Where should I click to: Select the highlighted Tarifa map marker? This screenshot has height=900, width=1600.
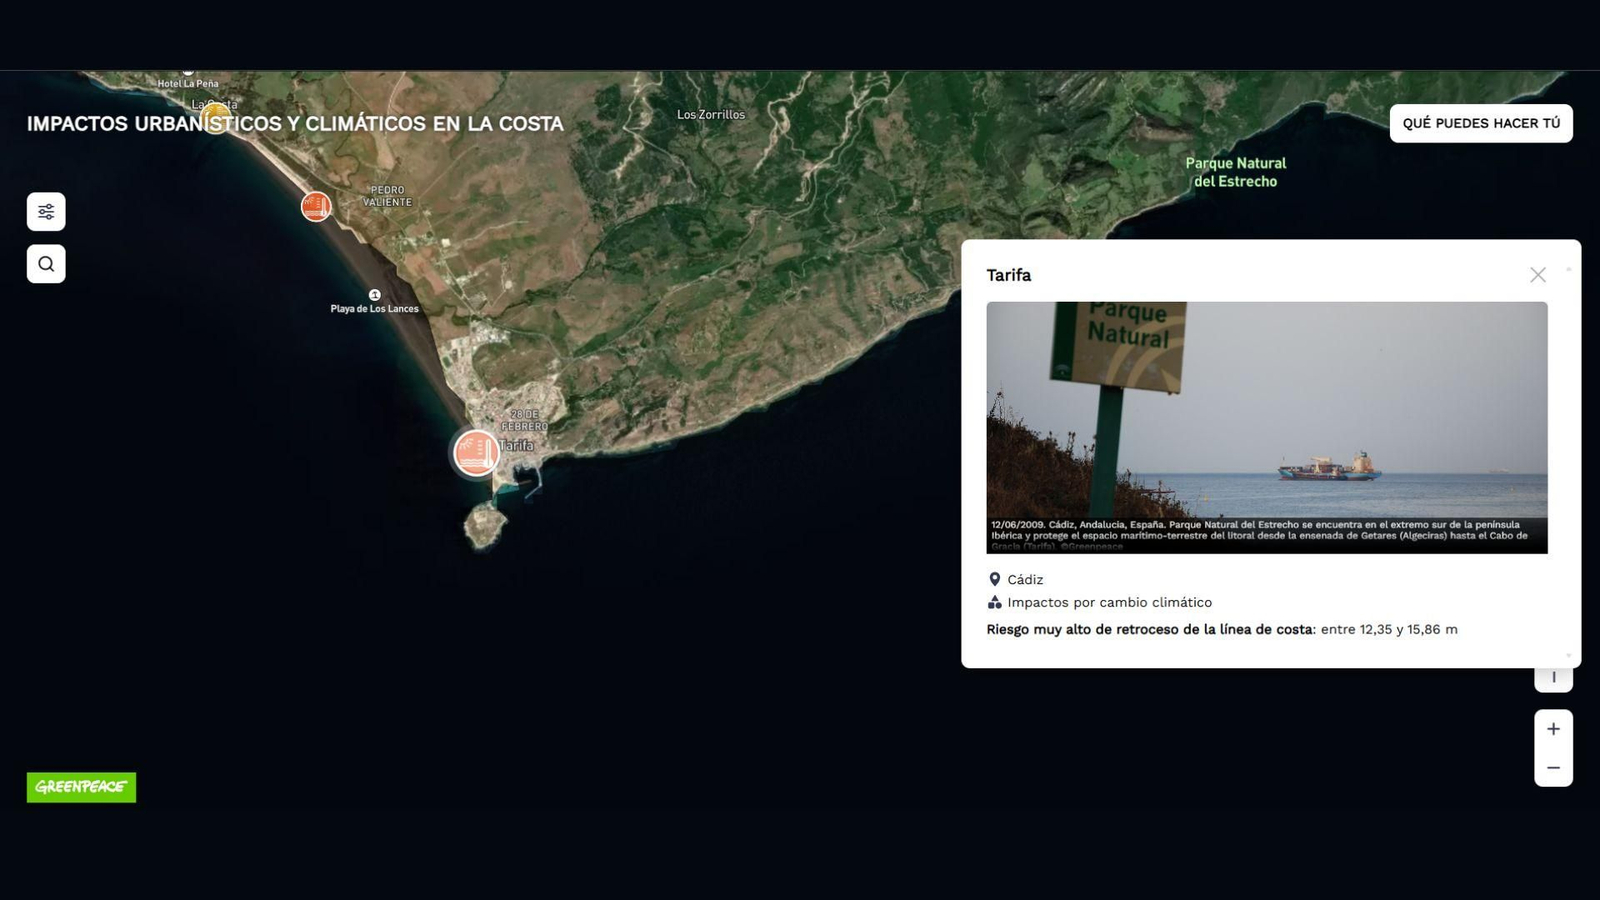(x=477, y=453)
